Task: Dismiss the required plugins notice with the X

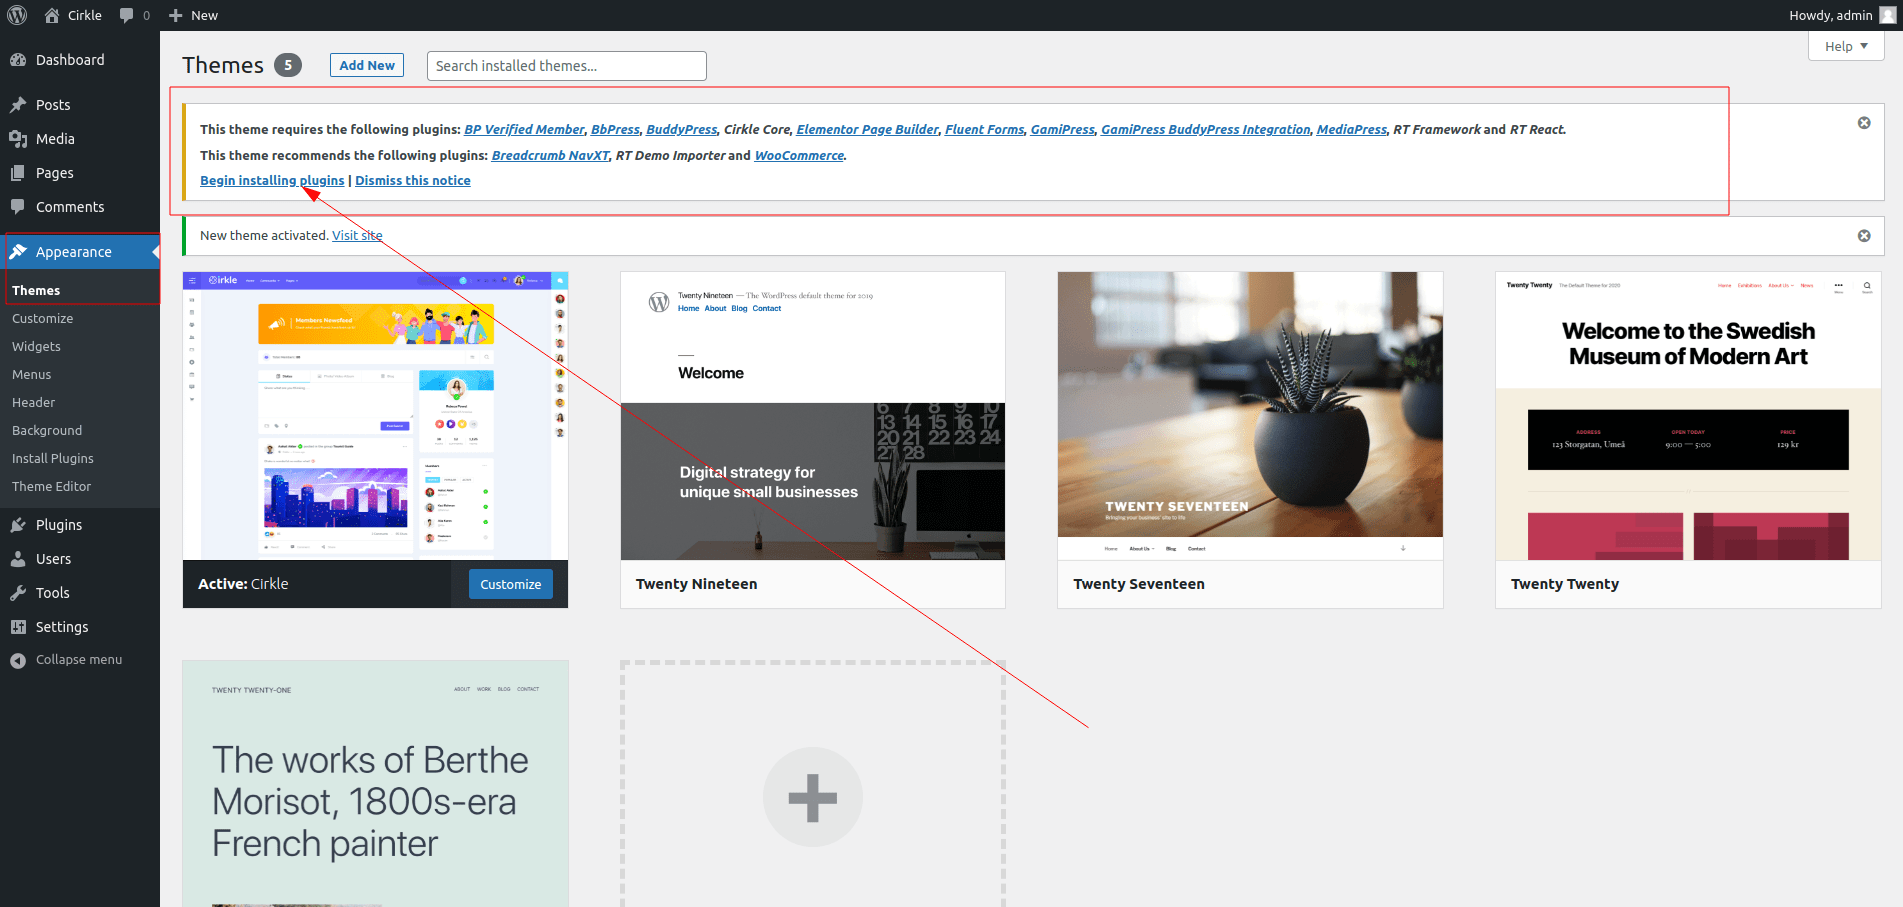Action: 1864,123
